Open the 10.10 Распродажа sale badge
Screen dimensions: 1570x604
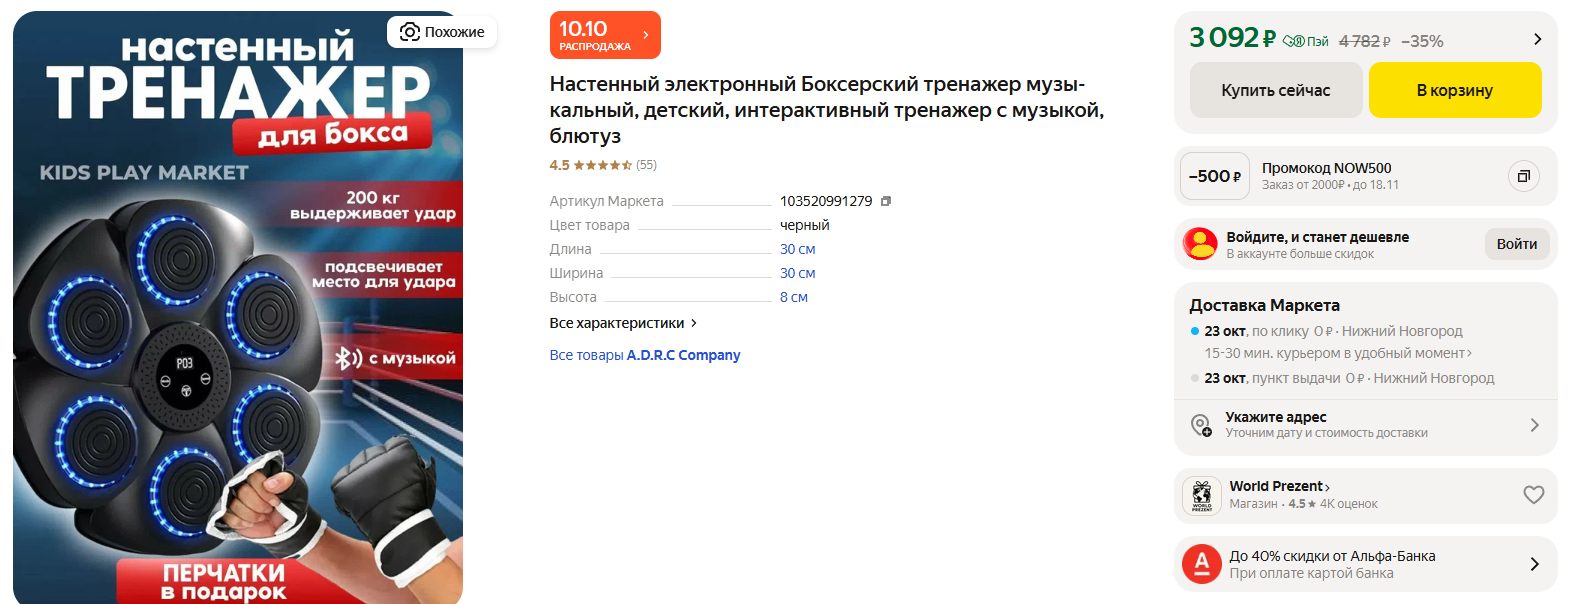point(604,35)
